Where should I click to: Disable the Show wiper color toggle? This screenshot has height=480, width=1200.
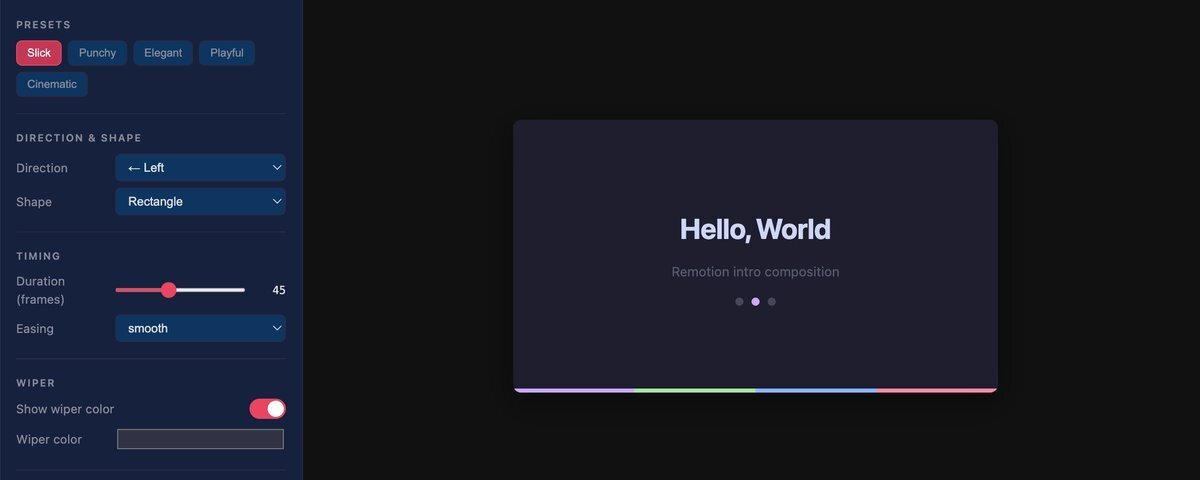267,409
